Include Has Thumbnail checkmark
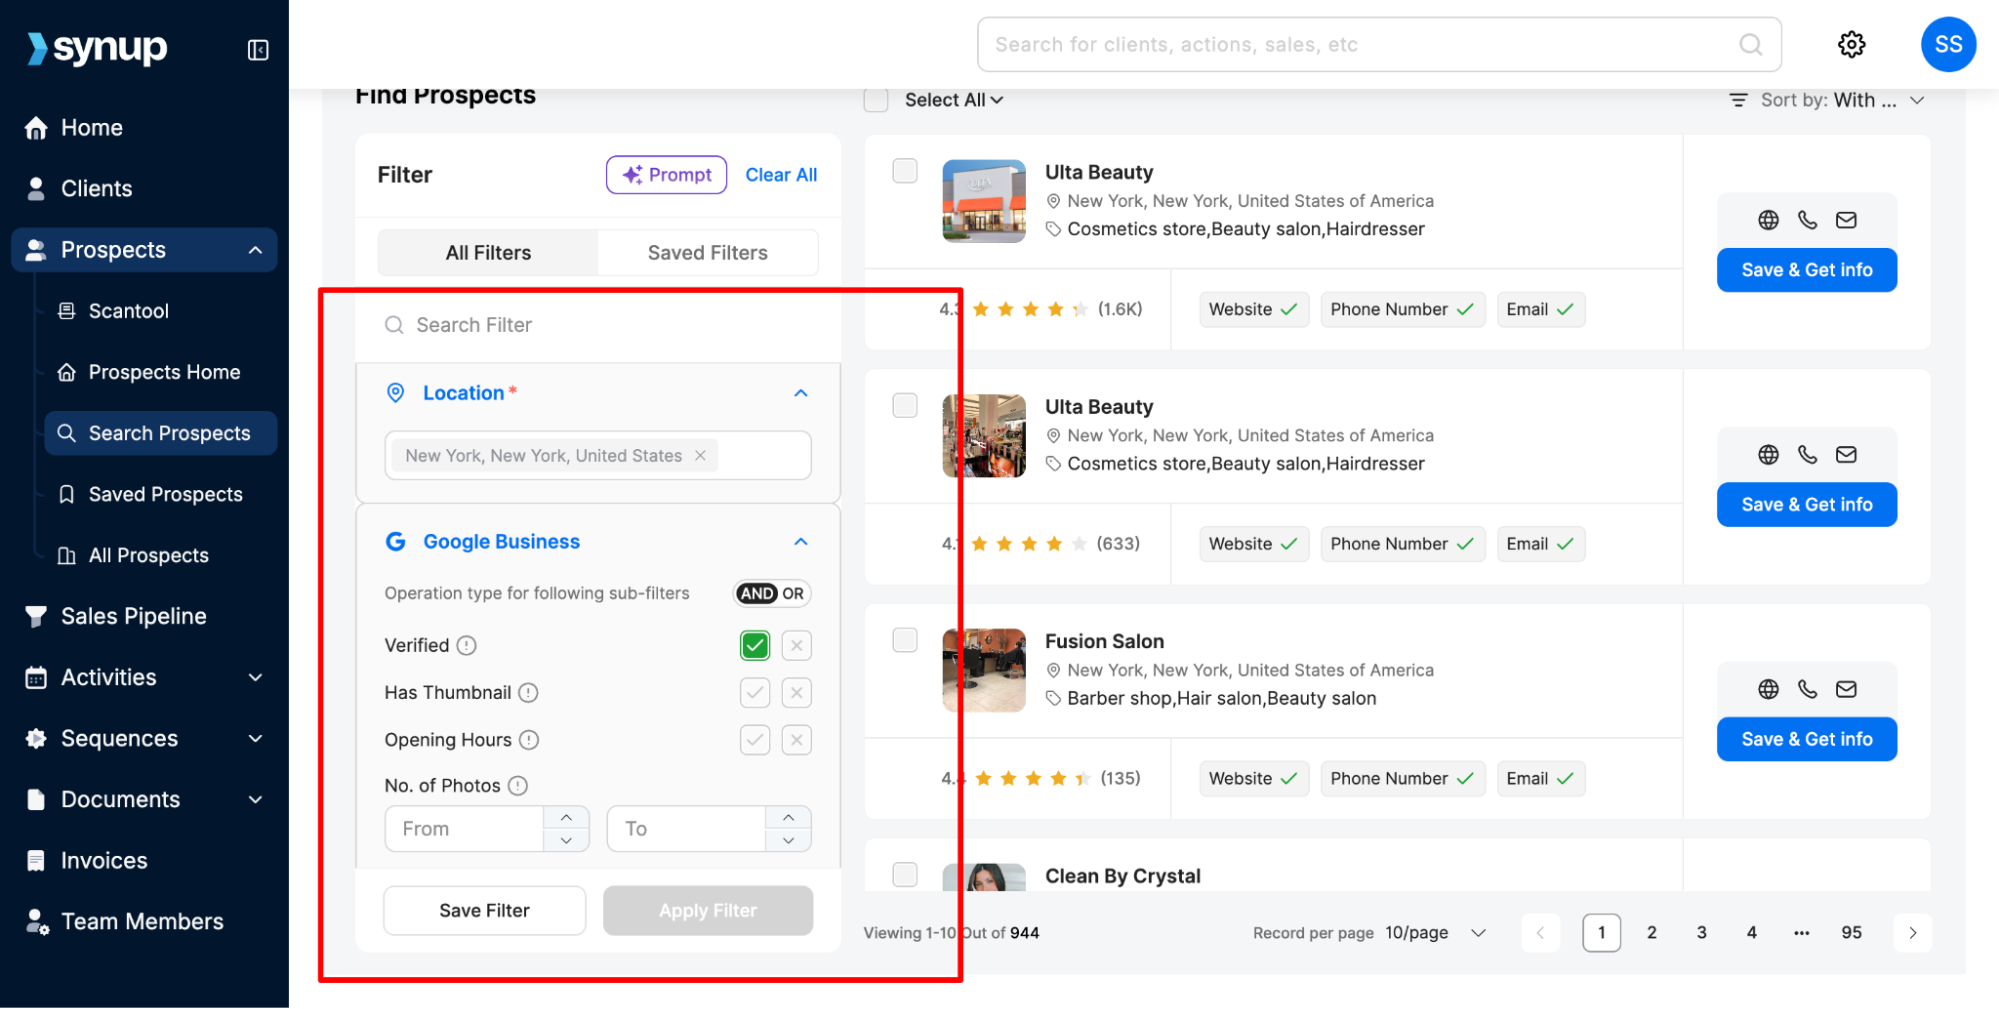 (755, 692)
